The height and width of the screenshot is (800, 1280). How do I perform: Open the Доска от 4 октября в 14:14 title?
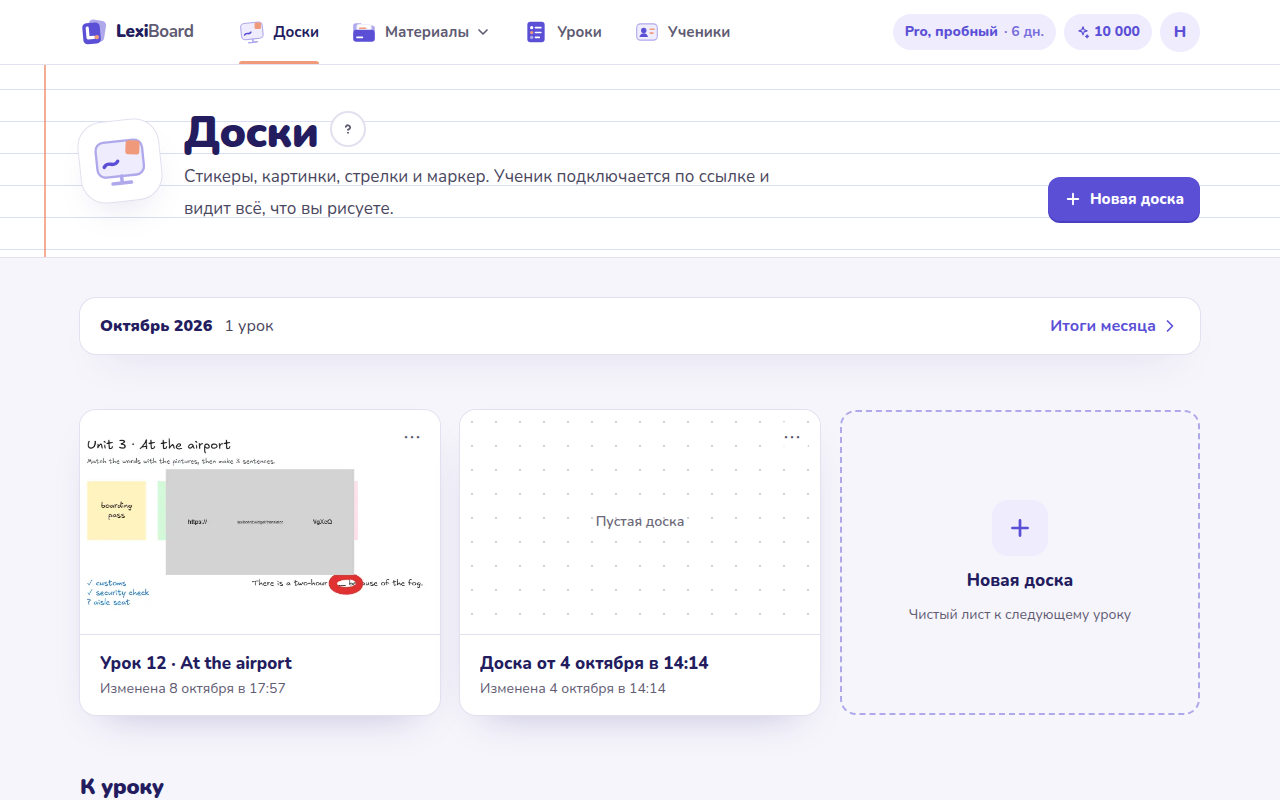pyautogui.click(x=594, y=663)
